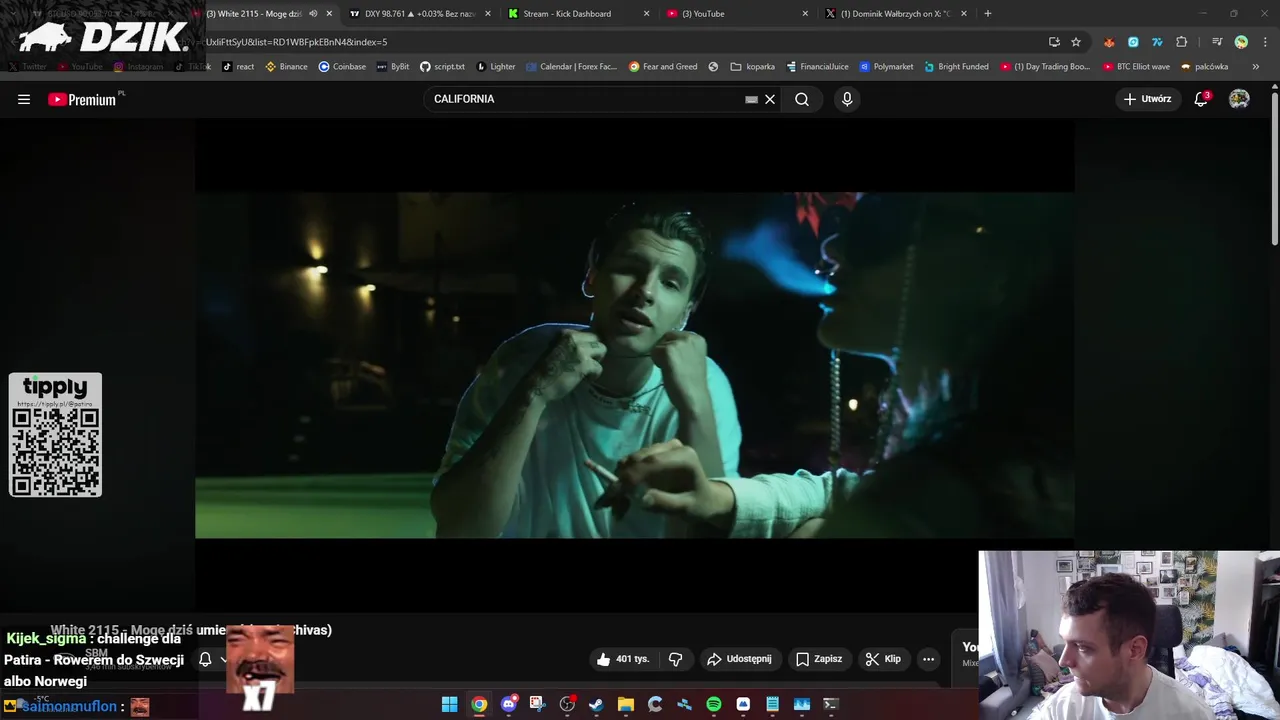The width and height of the screenshot is (1280, 720).
Task: Bookmark this page with star icon
Action: [1076, 42]
